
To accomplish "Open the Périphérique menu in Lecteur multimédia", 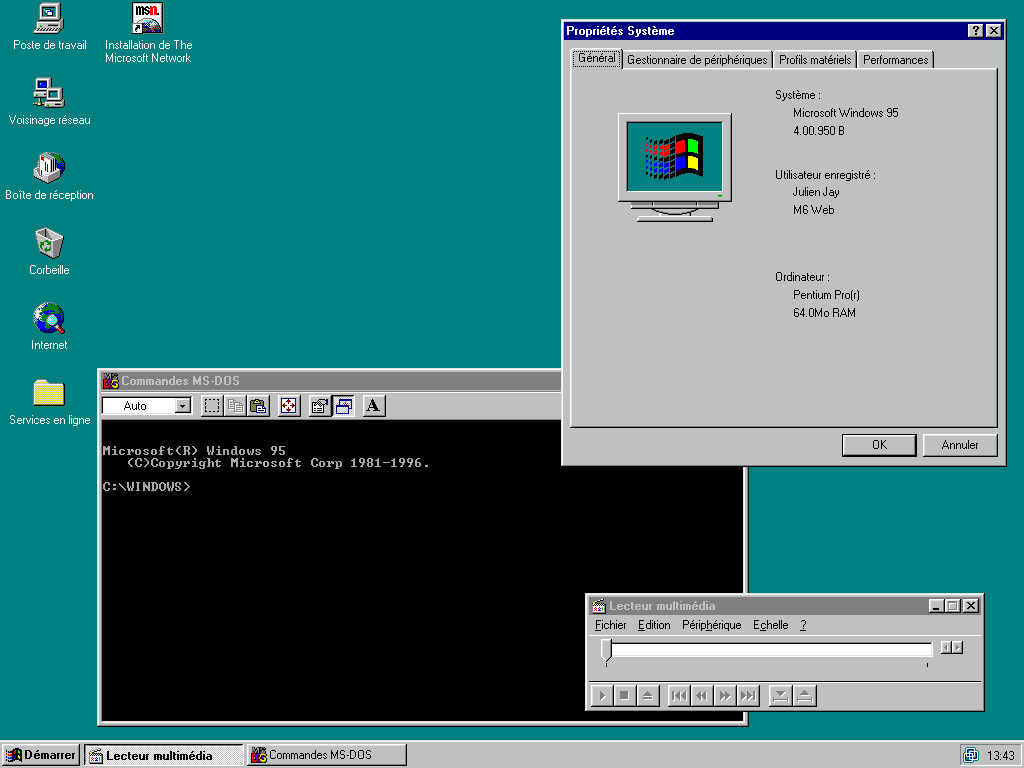I will [711, 625].
